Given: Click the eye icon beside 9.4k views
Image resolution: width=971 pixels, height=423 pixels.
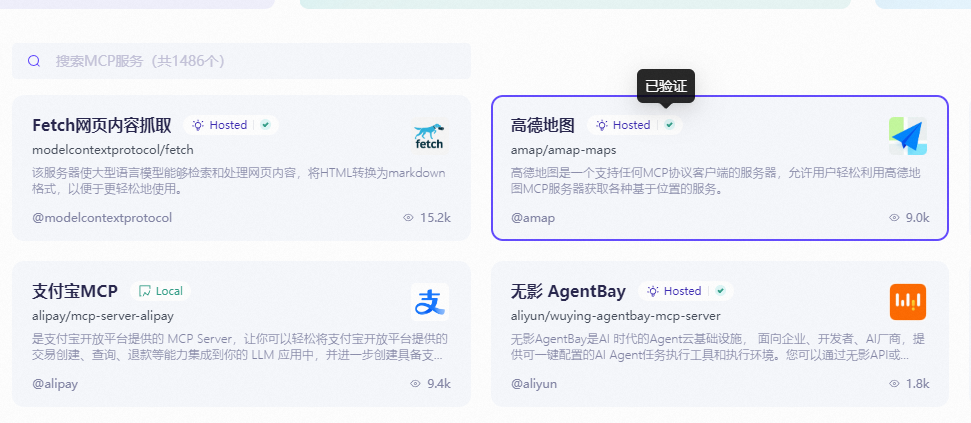Looking at the screenshot, I should click(x=416, y=384).
